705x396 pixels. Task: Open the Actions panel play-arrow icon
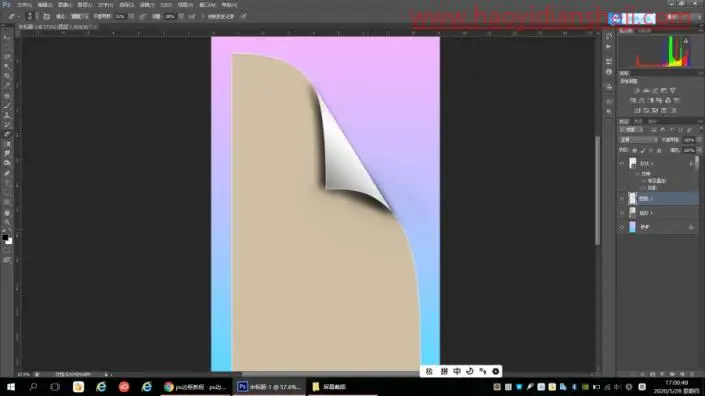[x=609, y=46]
